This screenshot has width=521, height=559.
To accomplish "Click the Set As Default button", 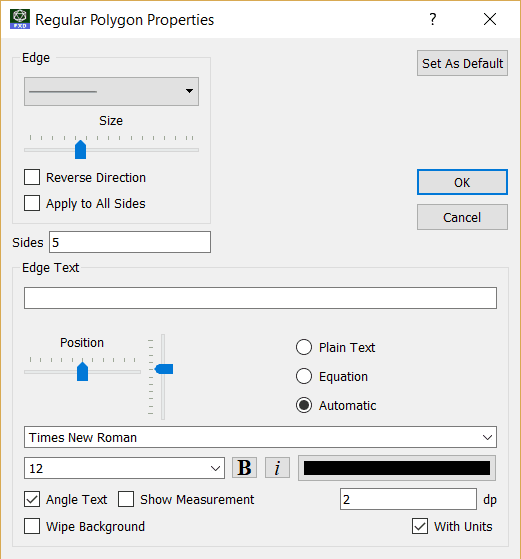I will (x=462, y=63).
